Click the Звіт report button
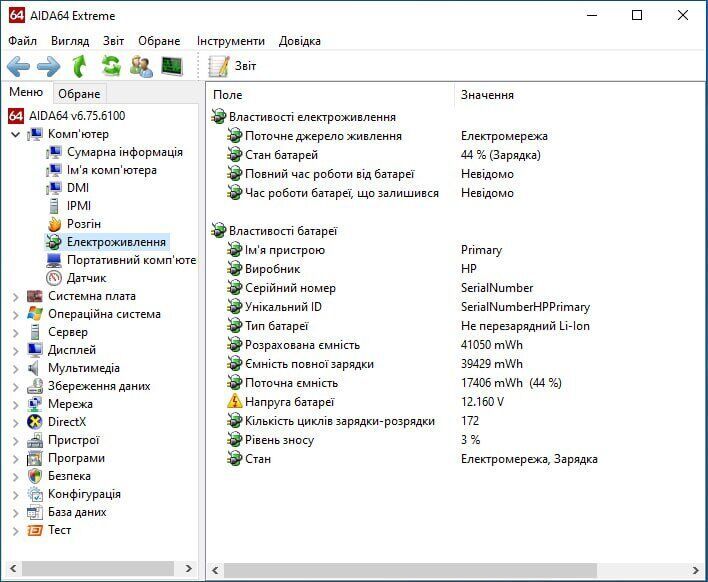Viewport: 708px width, 582px height. pyautogui.click(x=234, y=66)
